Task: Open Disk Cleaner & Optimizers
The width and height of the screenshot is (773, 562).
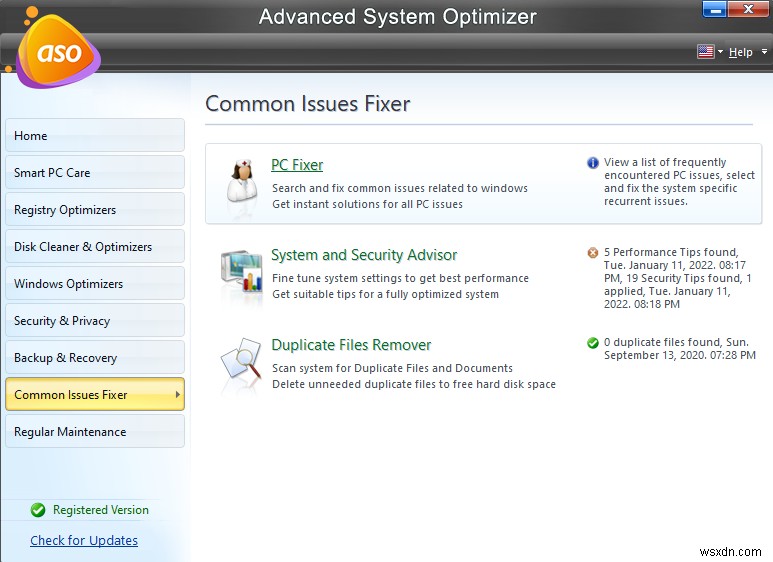Action: [95, 247]
